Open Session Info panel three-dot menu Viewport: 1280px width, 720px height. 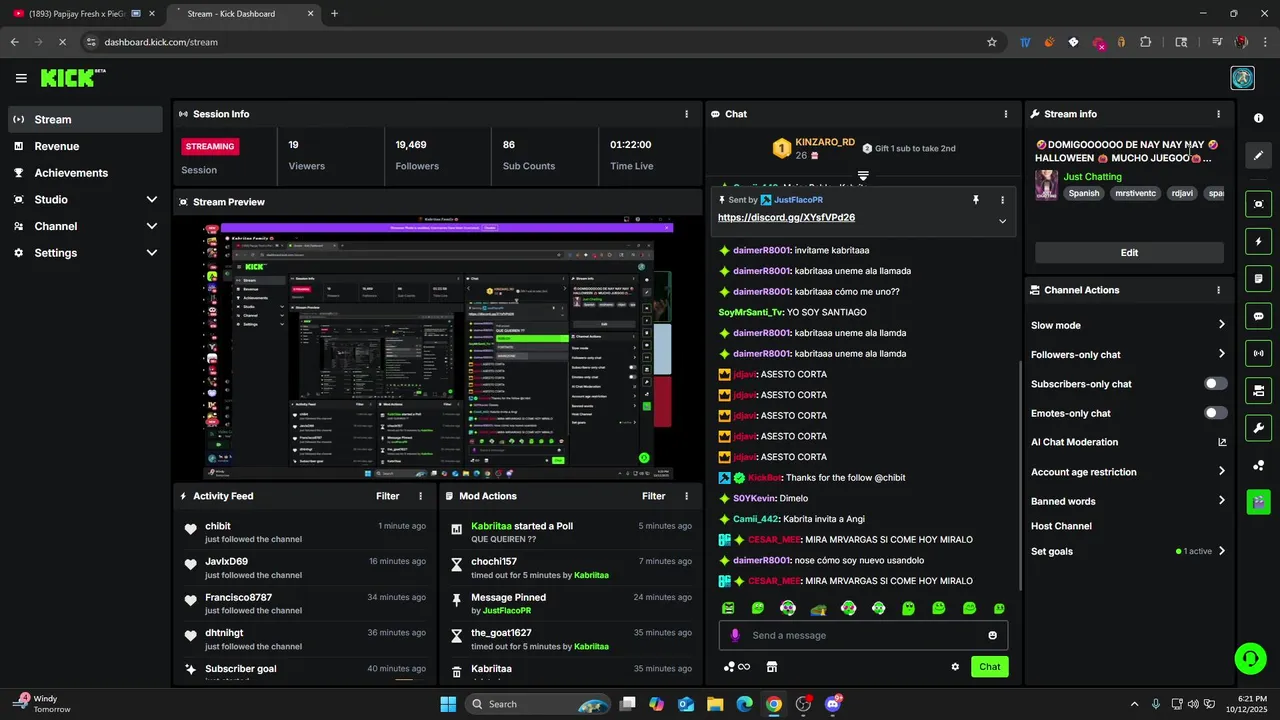point(686,114)
